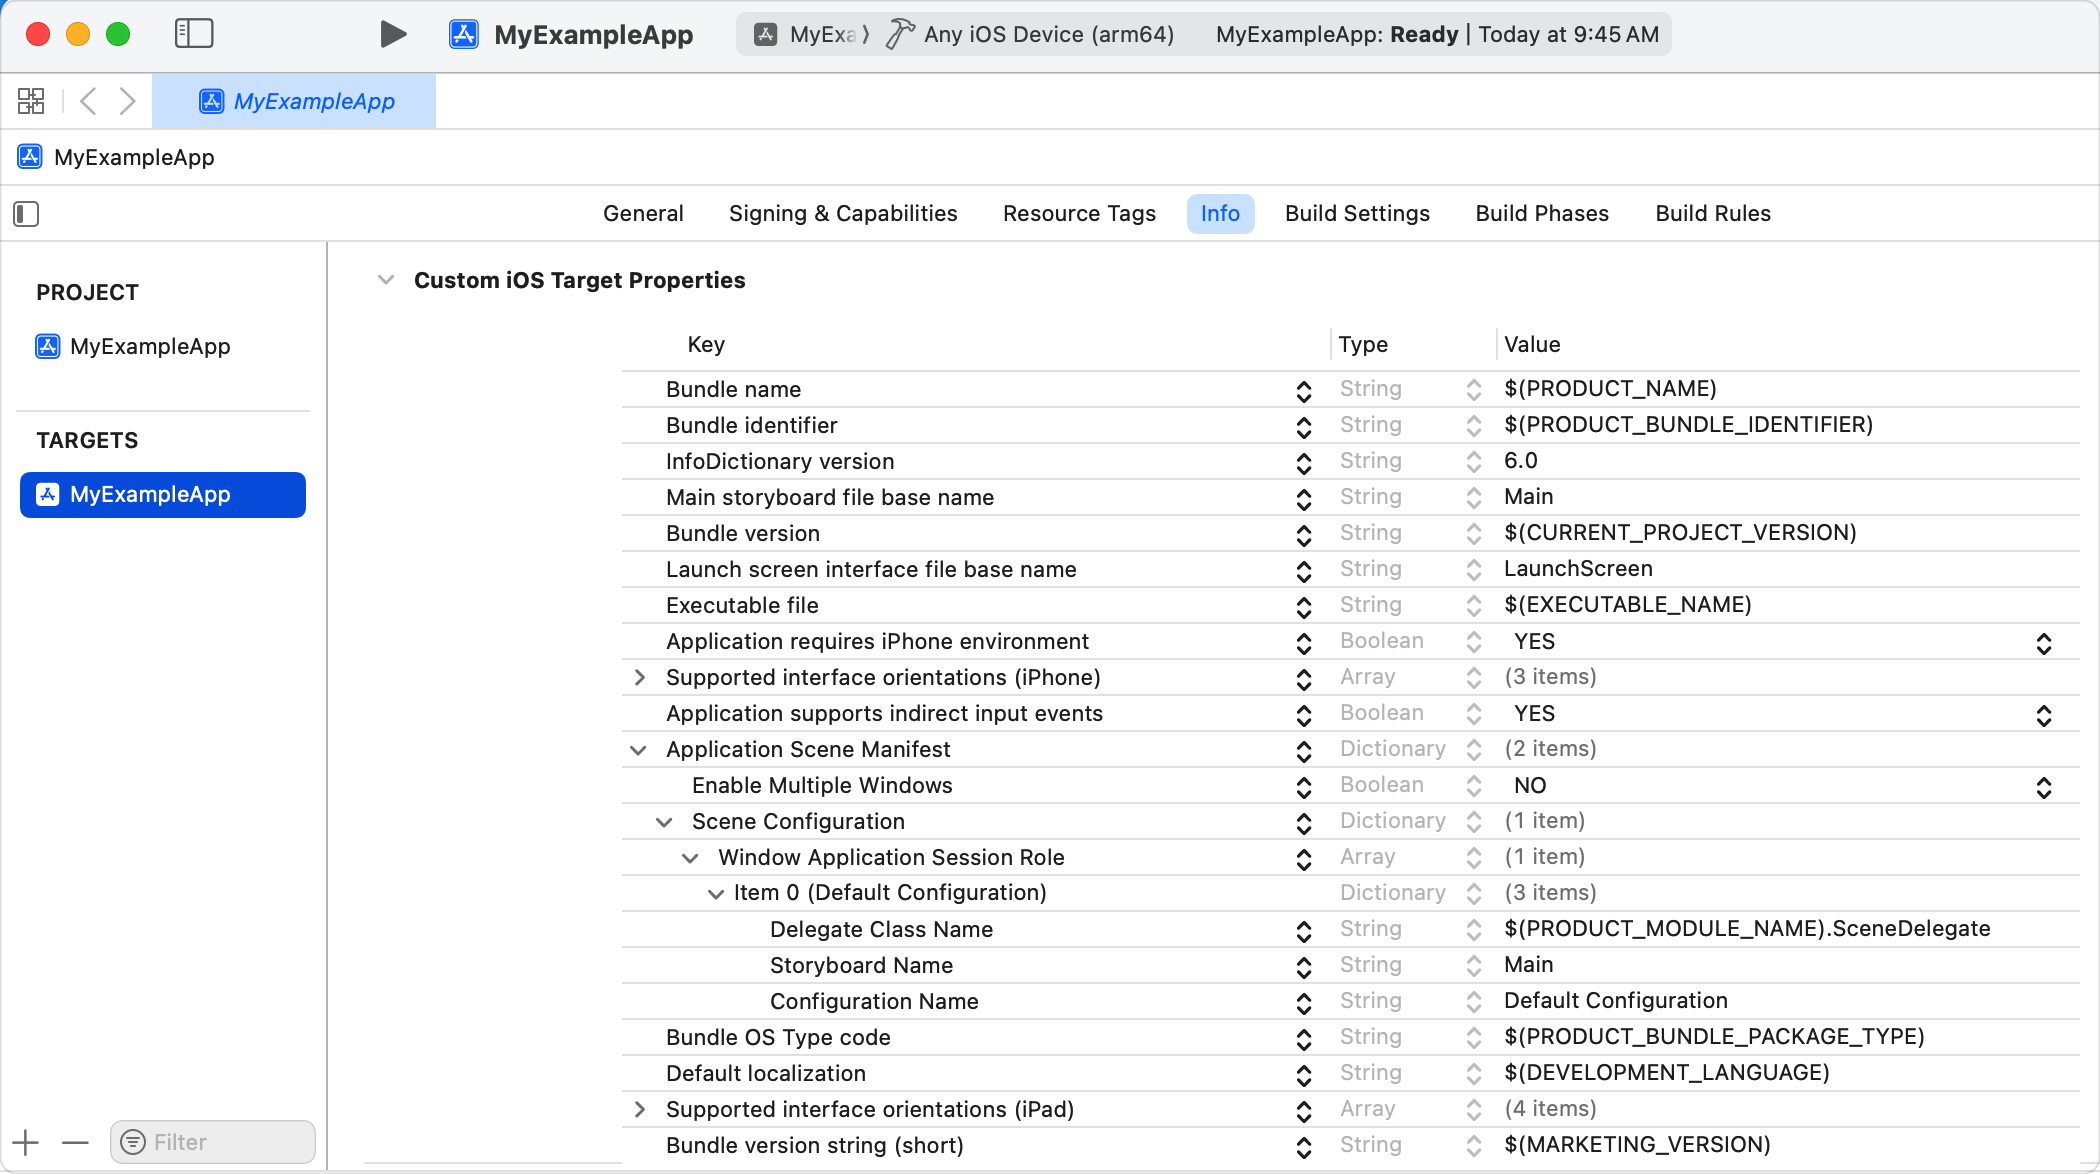This screenshot has height=1174, width=2100.
Task: Go forward with the right chevron
Action: 127,101
